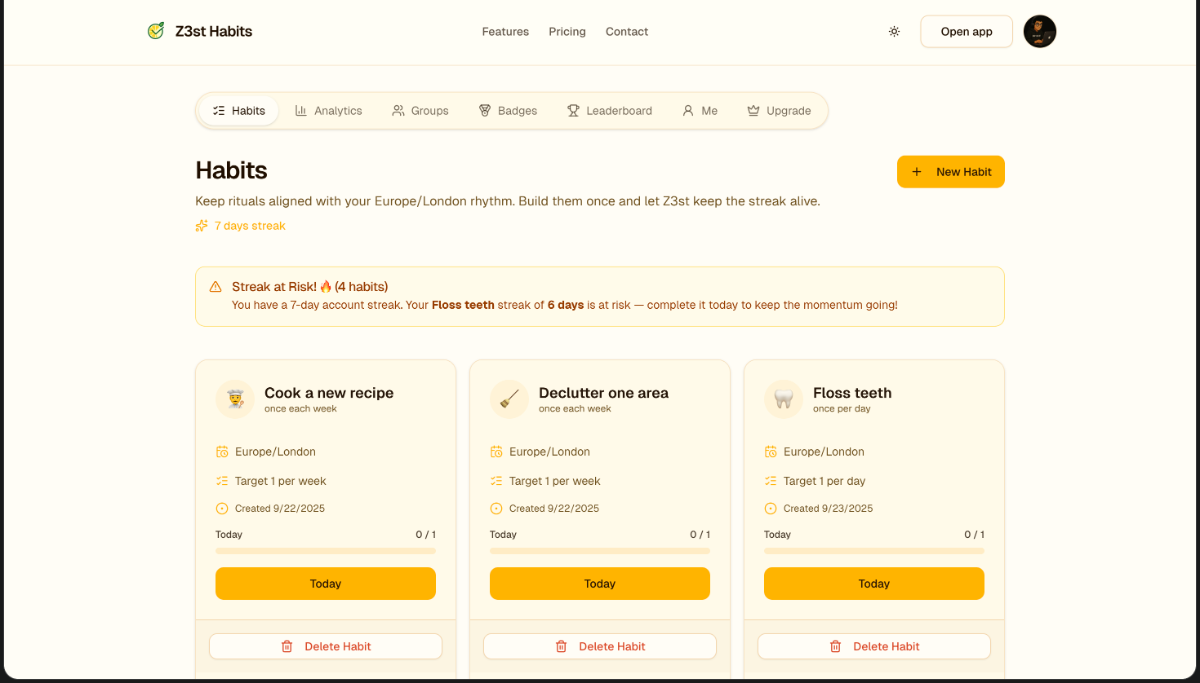
Task: Click the trash icon under Floss teeth
Action: [835, 647]
